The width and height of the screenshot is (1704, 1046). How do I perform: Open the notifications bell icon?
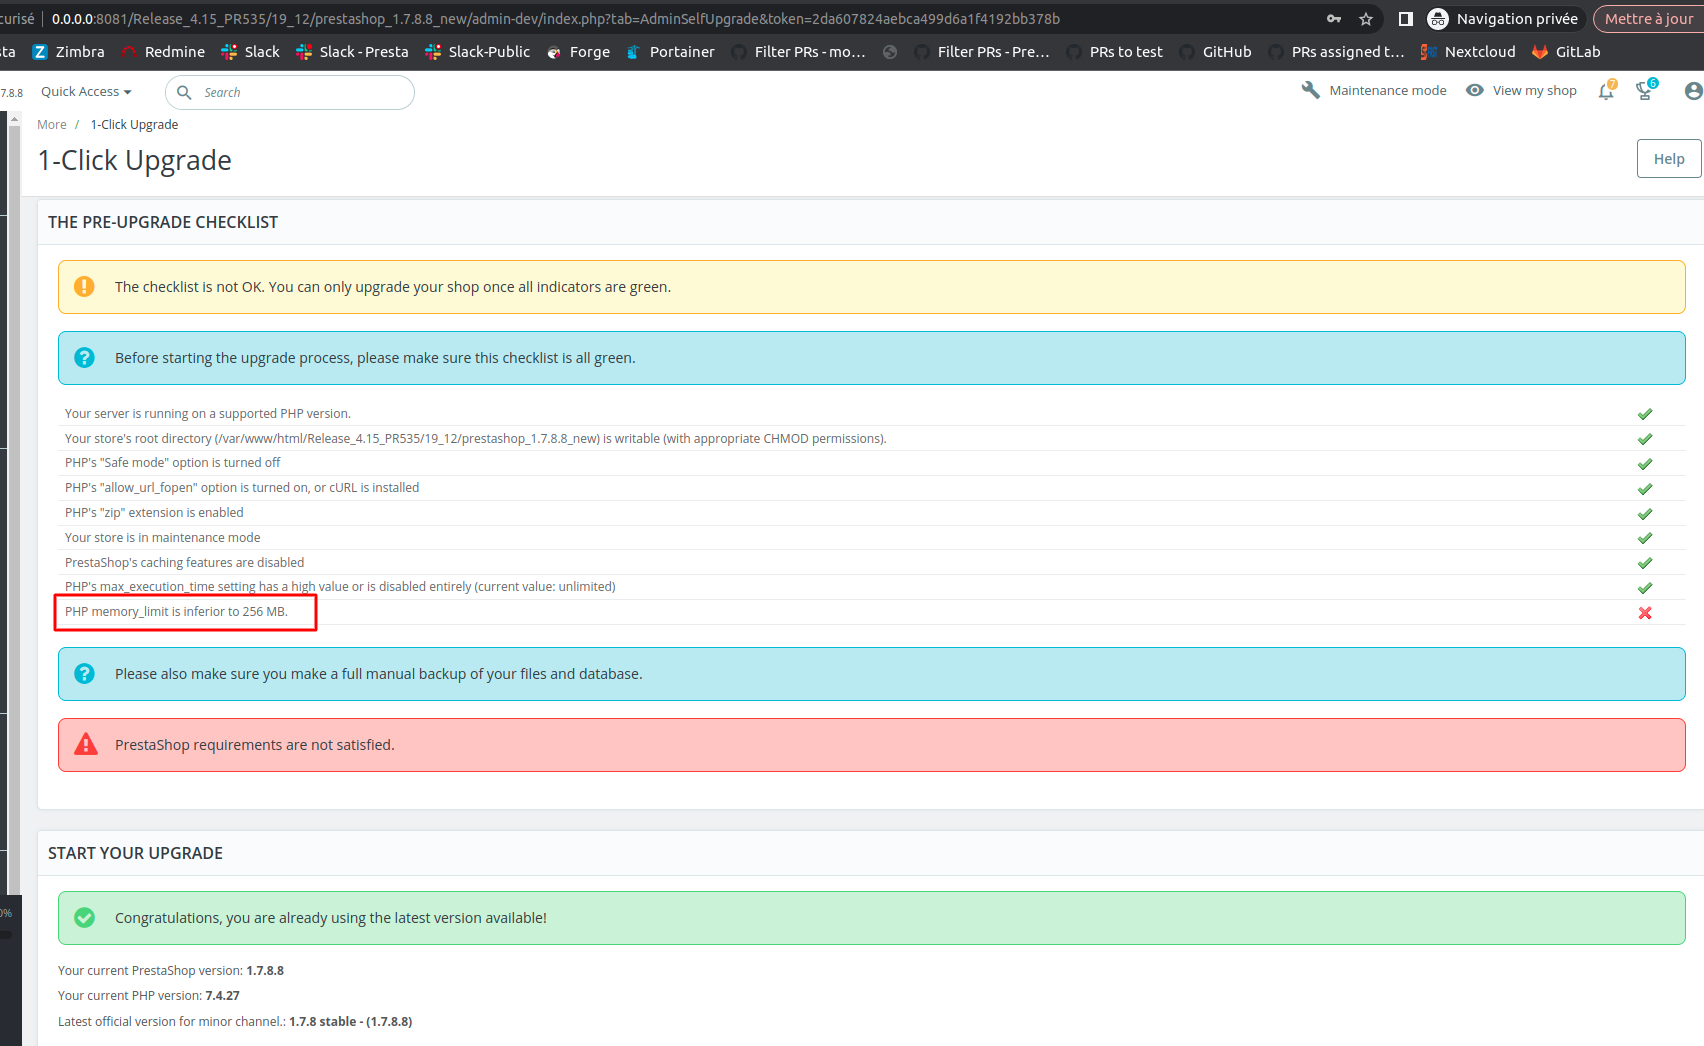[x=1606, y=91]
